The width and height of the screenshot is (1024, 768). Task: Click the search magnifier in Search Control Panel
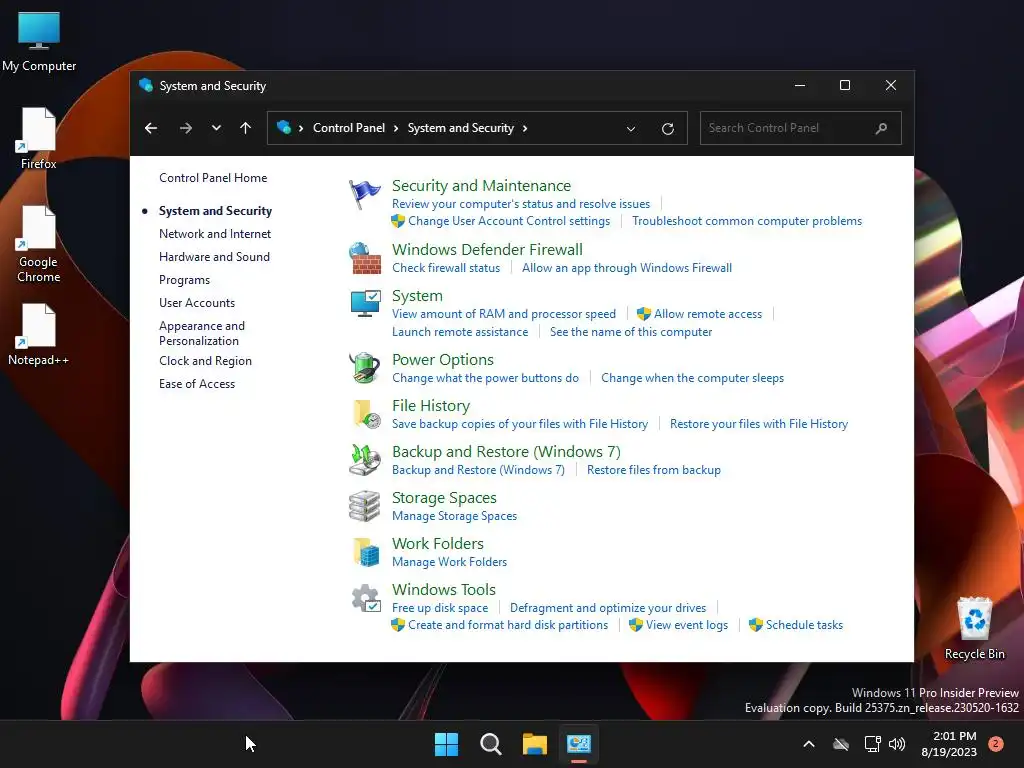pos(882,128)
